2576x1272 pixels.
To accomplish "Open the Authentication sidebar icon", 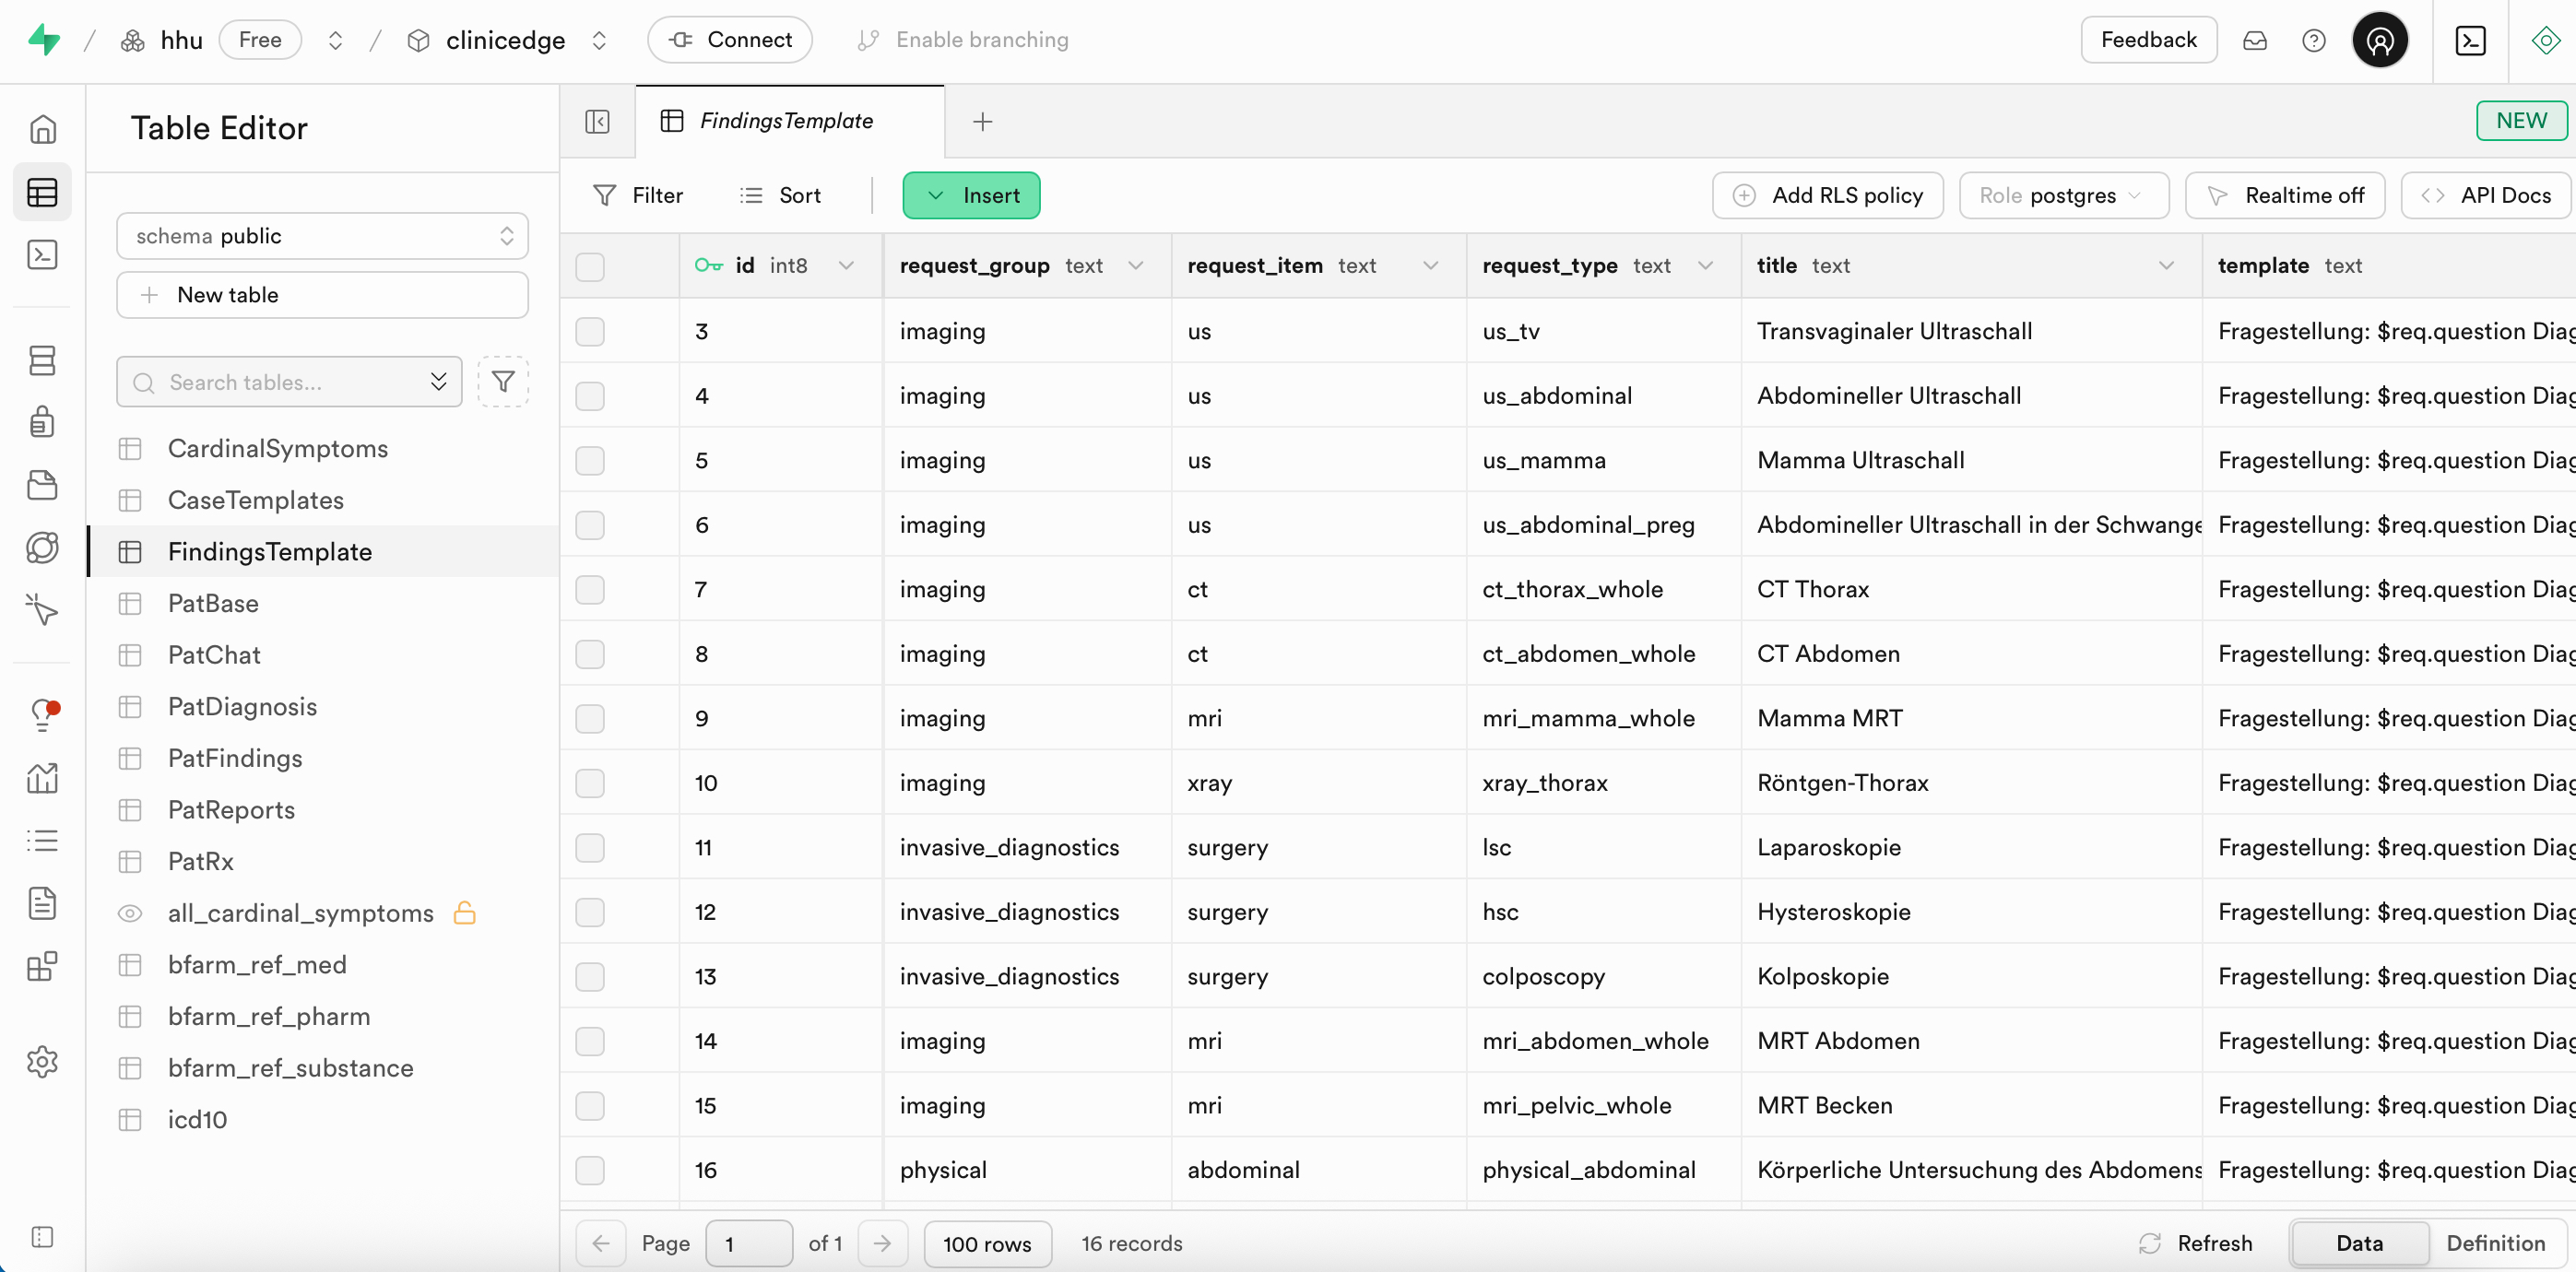I will (42, 422).
